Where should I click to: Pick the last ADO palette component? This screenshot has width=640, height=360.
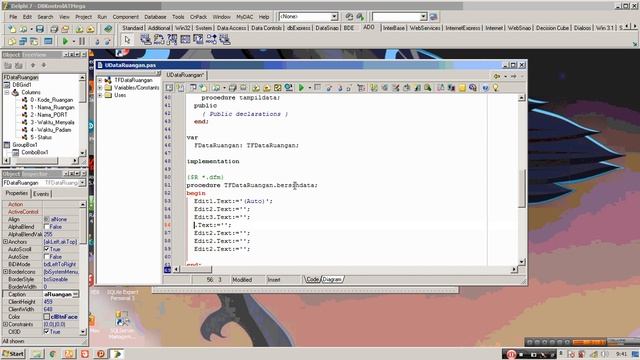[x=224, y=40]
